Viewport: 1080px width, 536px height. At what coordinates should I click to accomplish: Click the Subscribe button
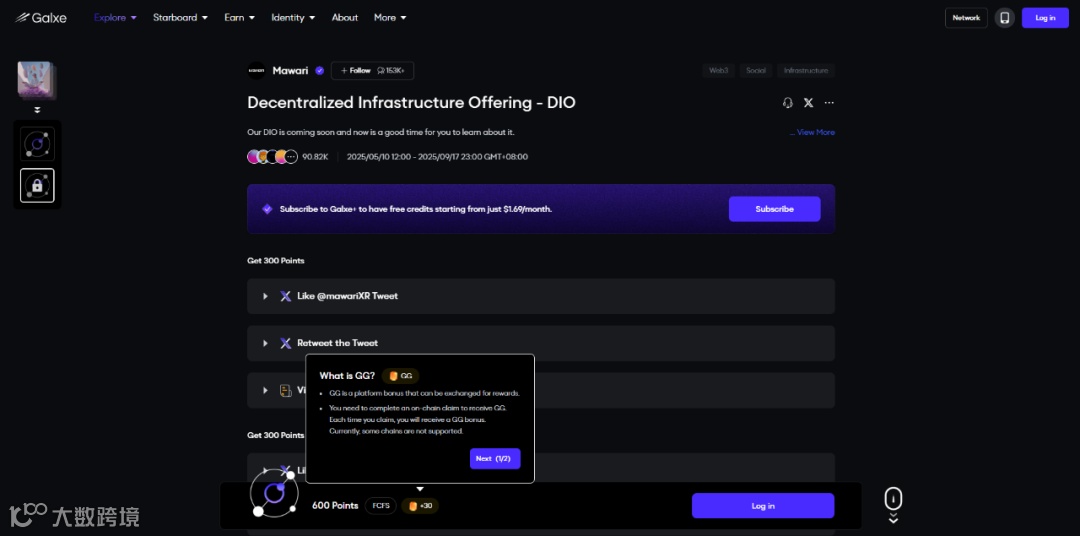click(774, 209)
